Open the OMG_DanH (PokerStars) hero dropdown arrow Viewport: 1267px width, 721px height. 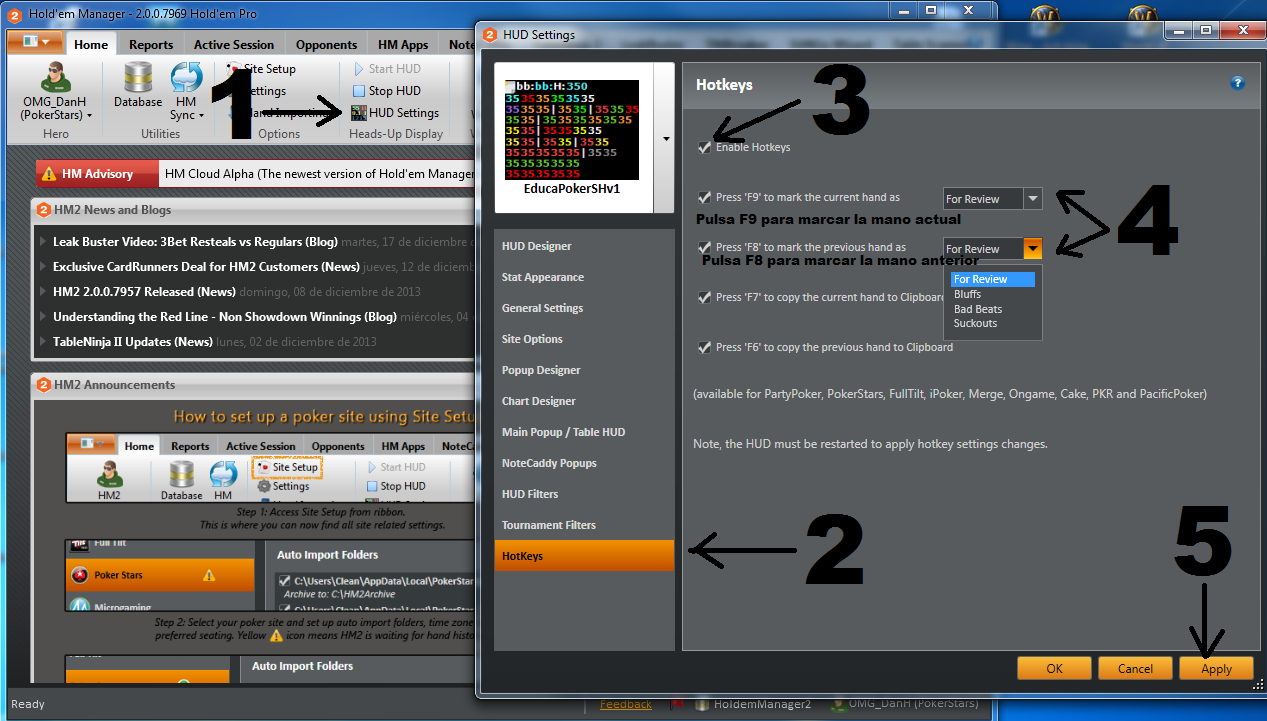pyautogui.click(x=89, y=116)
